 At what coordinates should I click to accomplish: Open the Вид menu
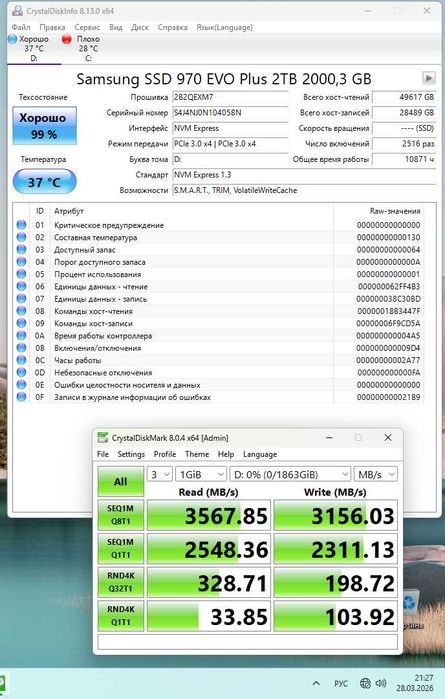116,27
